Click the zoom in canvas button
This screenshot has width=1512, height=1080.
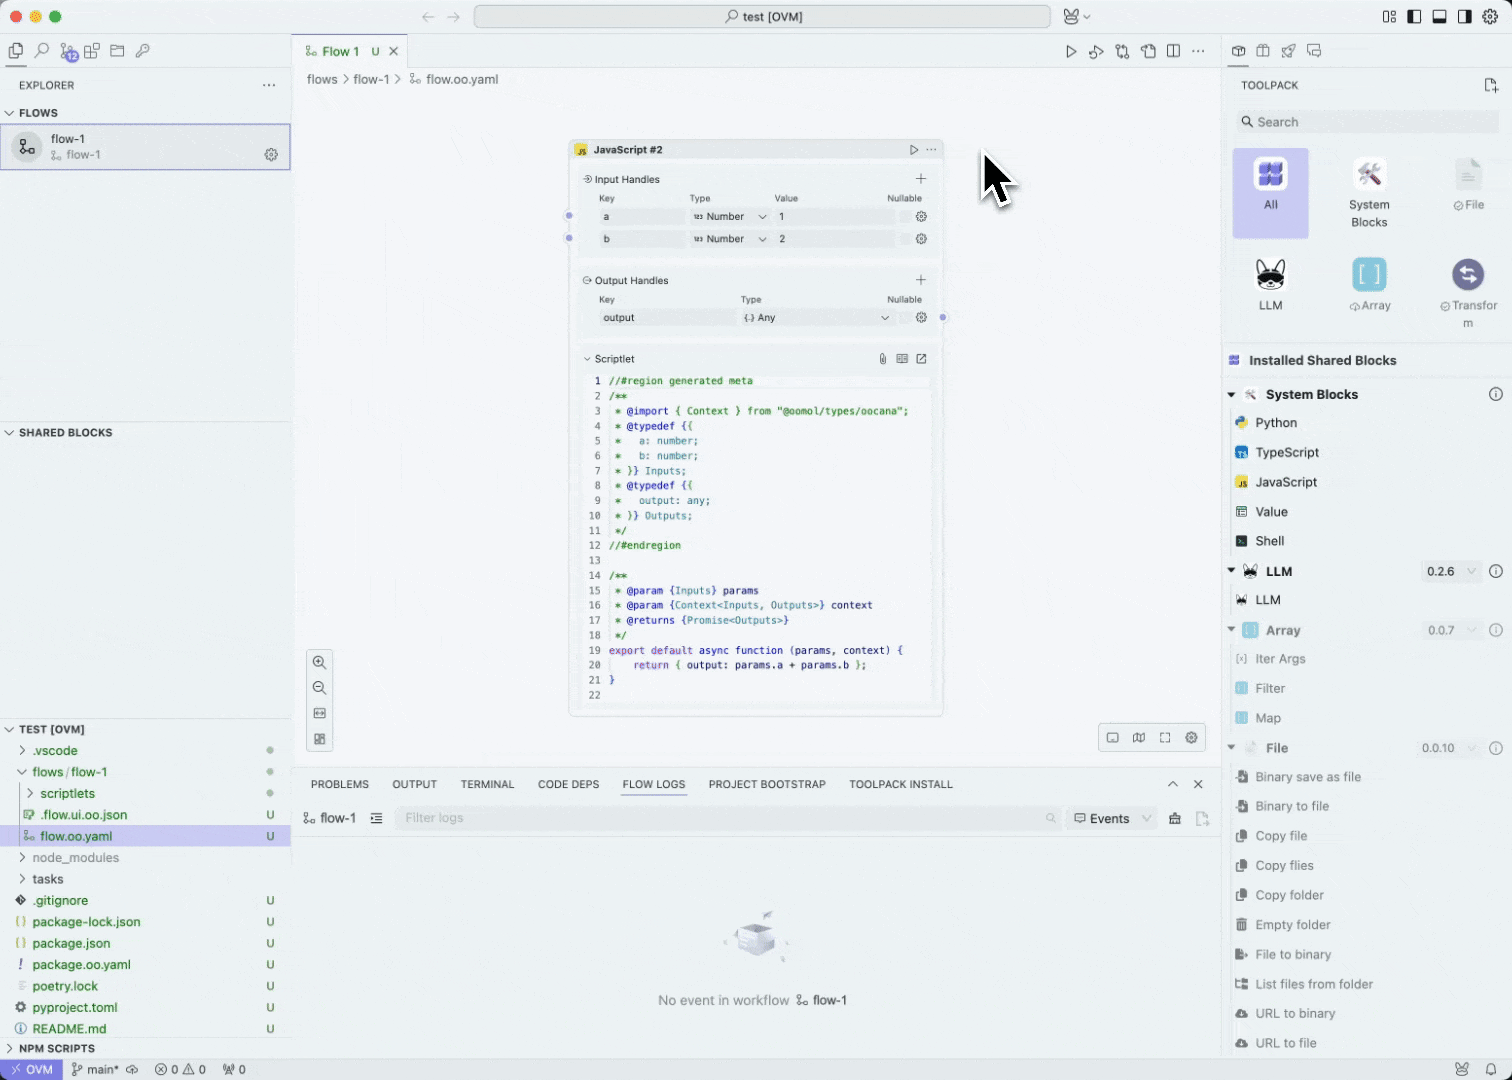pyautogui.click(x=319, y=662)
